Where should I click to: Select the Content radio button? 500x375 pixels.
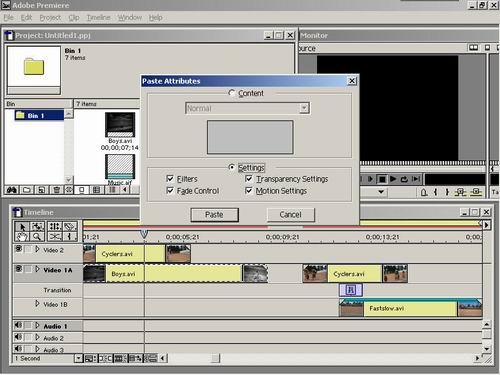pyautogui.click(x=232, y=93)
